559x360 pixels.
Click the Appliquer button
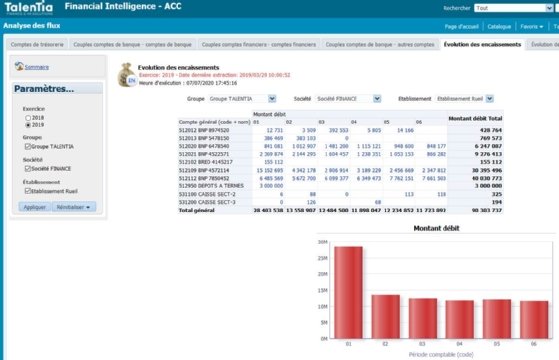click(x=35, y=207)
